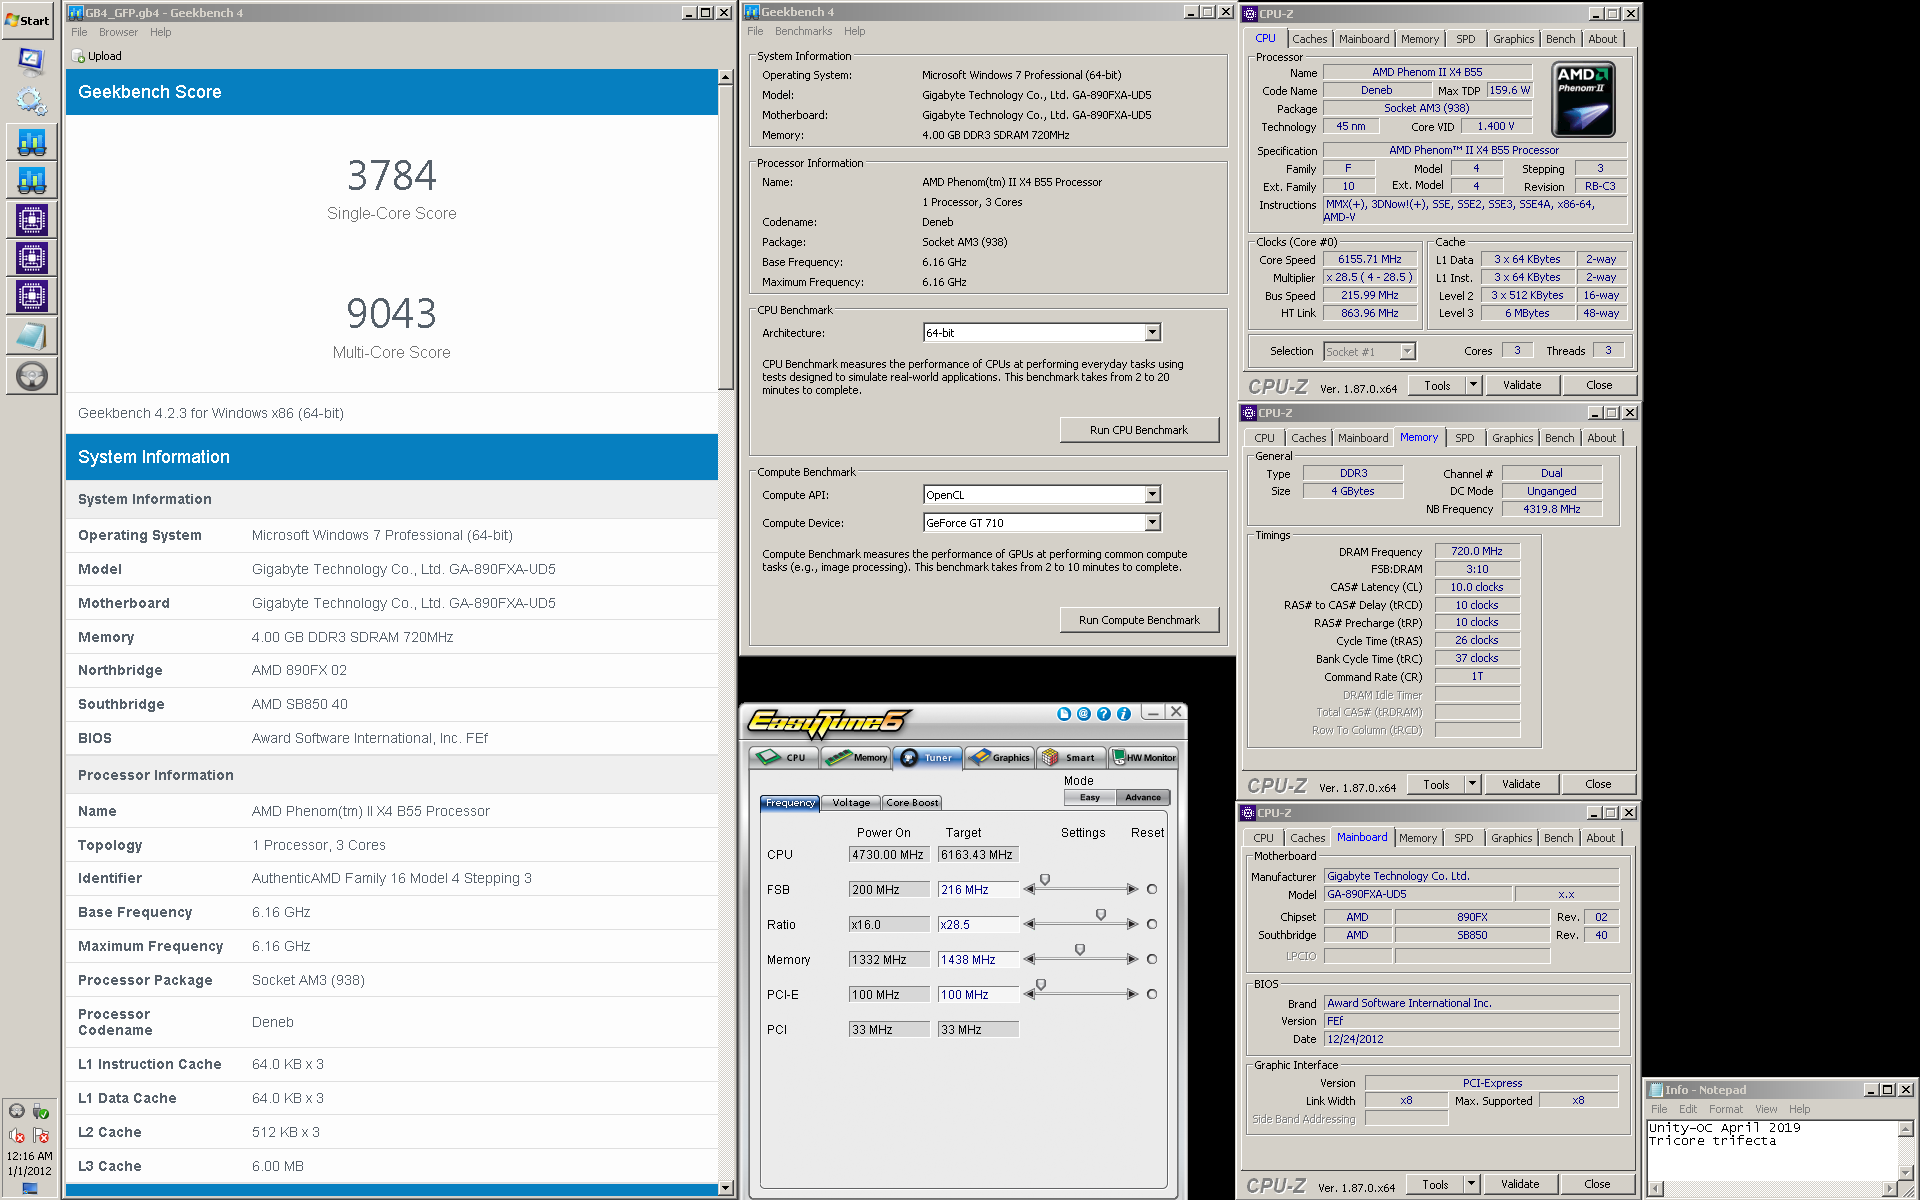This screenshot has width=1920, height=1200.
Task: Click show desktop icon below the clock
Action: pos(29,1189)
